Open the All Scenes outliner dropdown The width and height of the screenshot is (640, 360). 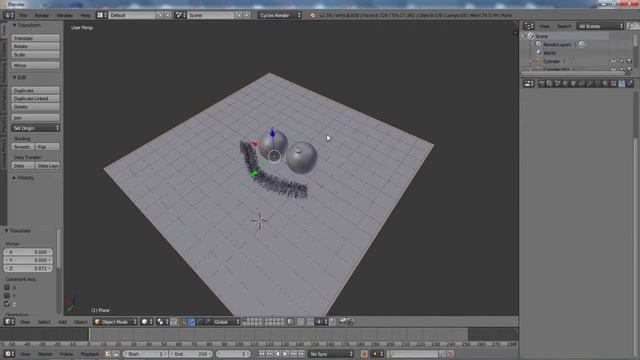click(x=600, y=26)
